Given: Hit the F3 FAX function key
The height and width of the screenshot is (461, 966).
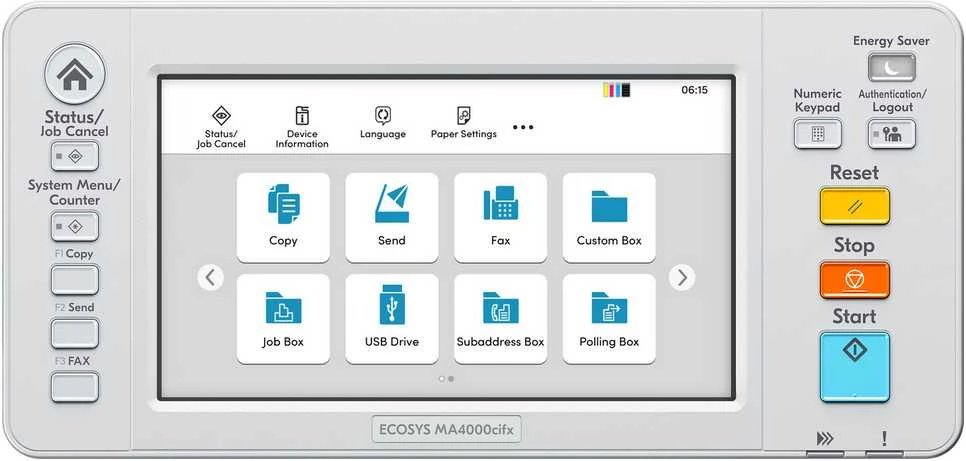Looking at the screenshot, I should (75, 387).
